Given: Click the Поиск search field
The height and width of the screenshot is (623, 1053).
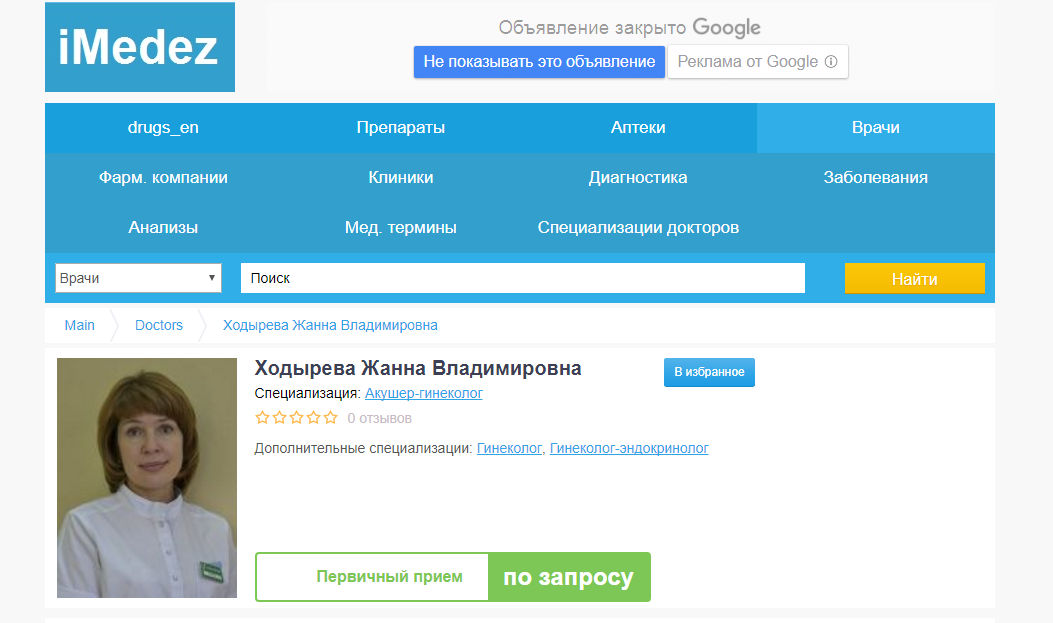Looking at the screenshot, I should (x=522, y=278).
